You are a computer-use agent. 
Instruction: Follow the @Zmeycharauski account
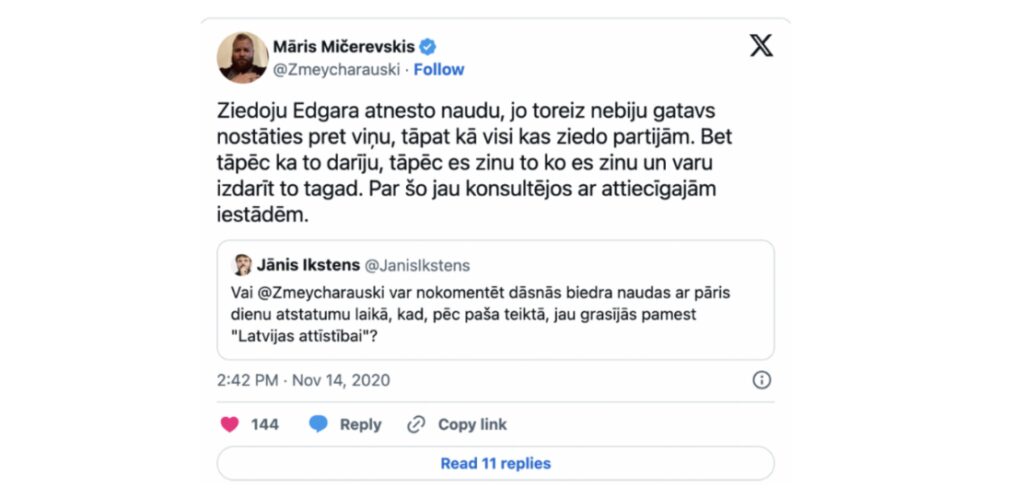[439, 70]
